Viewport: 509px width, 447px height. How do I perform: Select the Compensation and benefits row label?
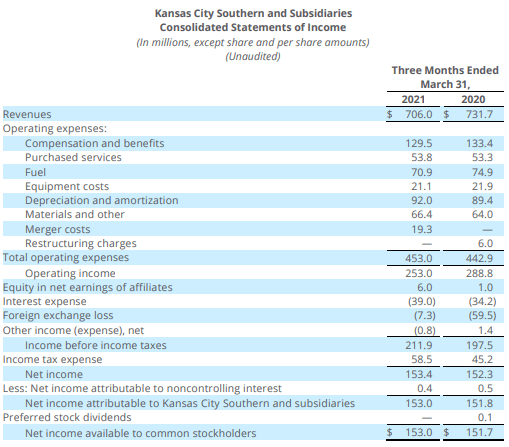(95, 143)
